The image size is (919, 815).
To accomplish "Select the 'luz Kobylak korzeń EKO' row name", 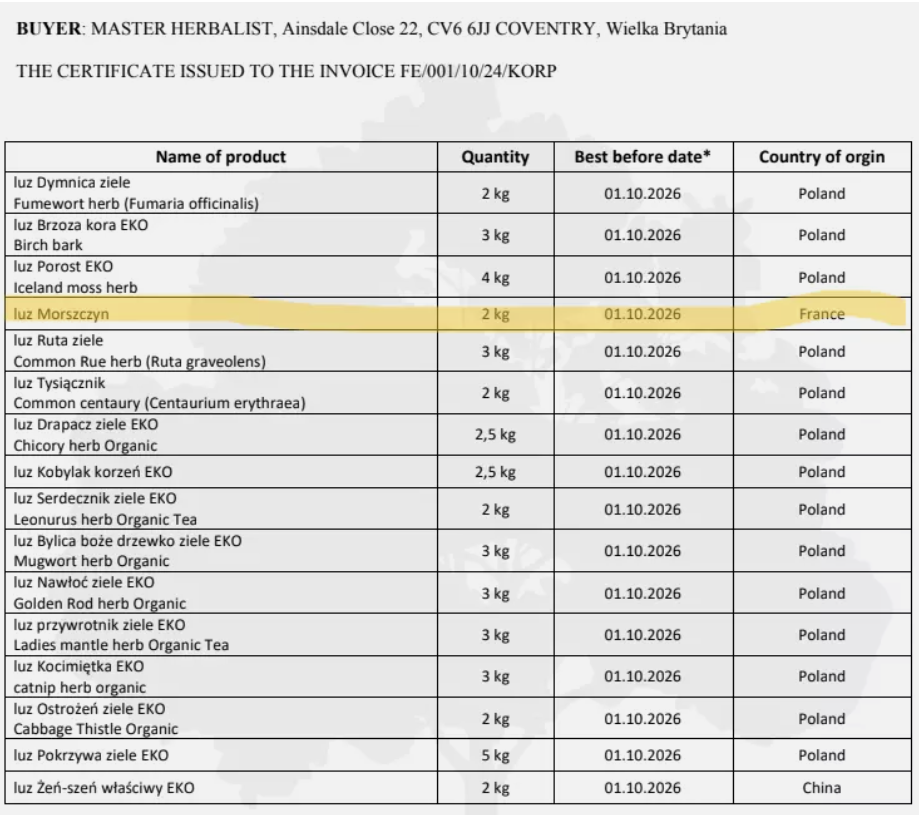I will pyautogui.click(x=96, y=470).
